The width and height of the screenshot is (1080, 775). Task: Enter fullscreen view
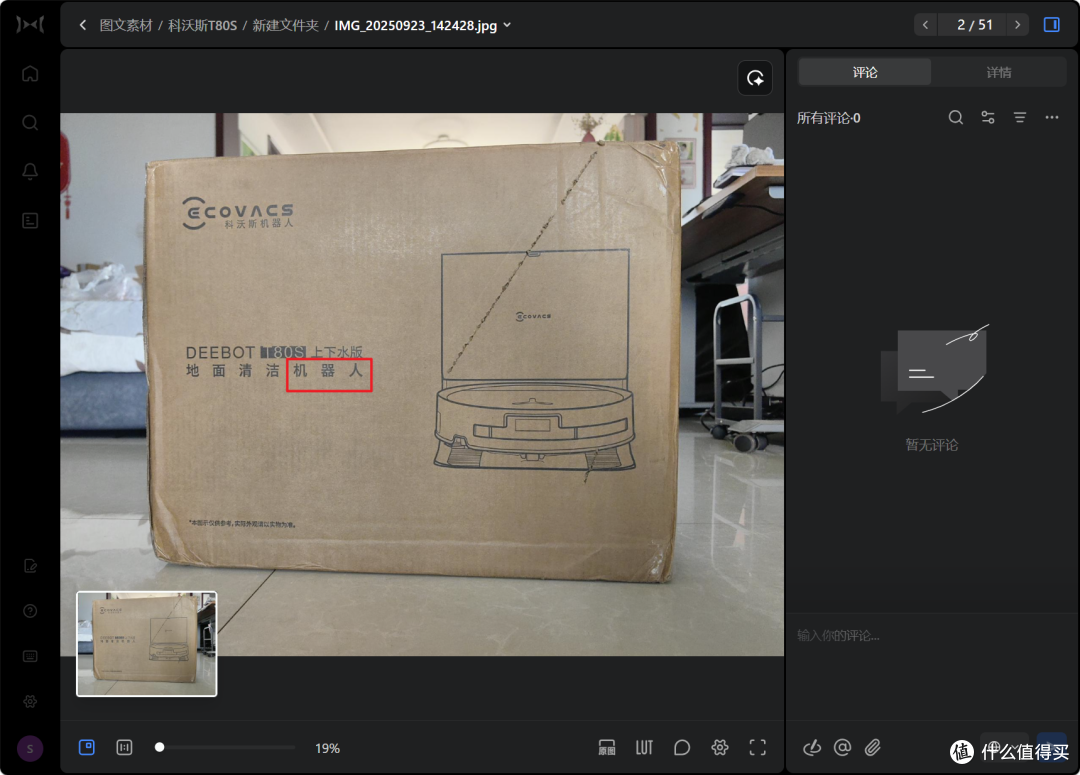(758, 747)
